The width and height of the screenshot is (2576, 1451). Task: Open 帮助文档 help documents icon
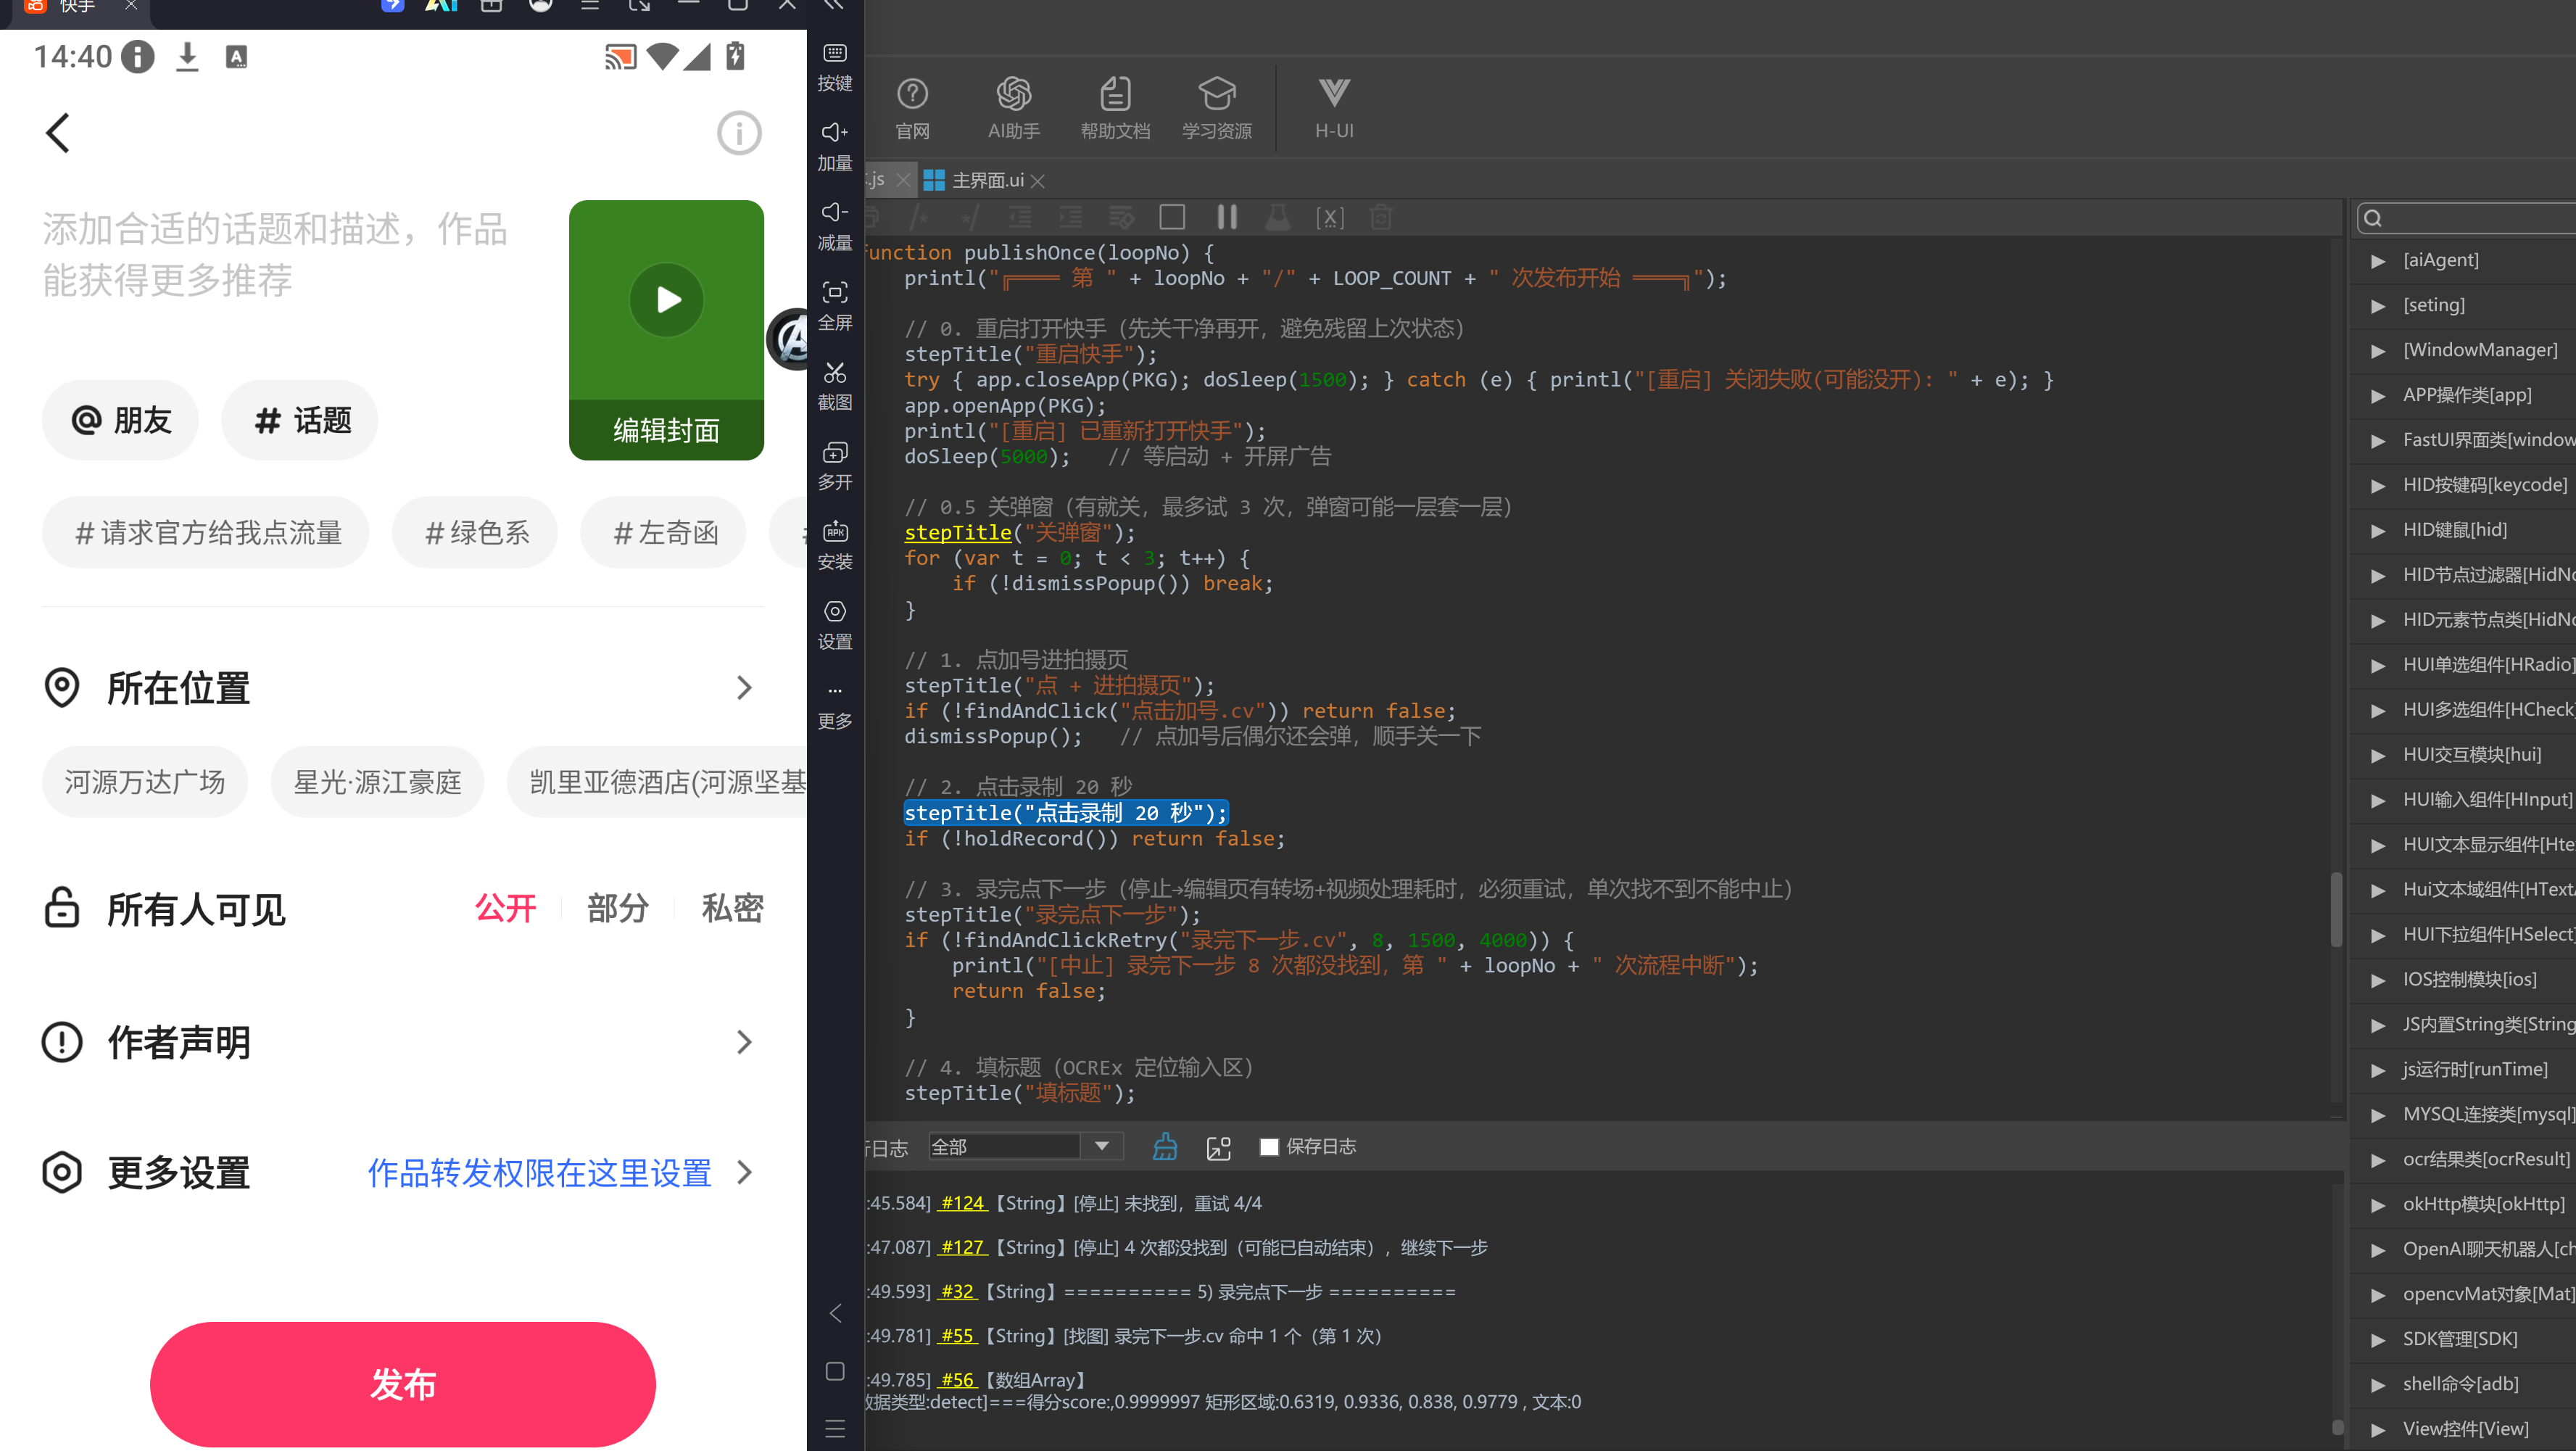1115,108
